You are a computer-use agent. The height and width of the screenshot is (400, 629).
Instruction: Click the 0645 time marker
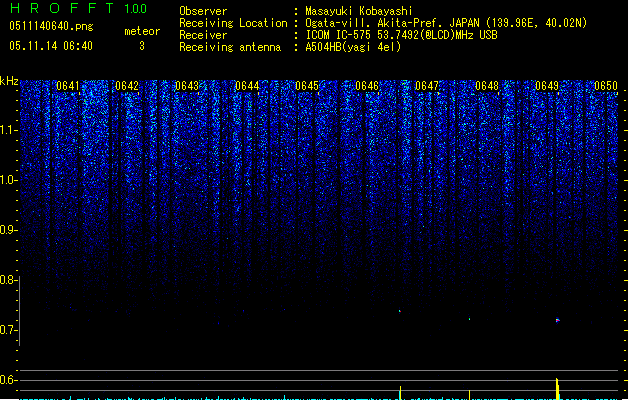307,86
